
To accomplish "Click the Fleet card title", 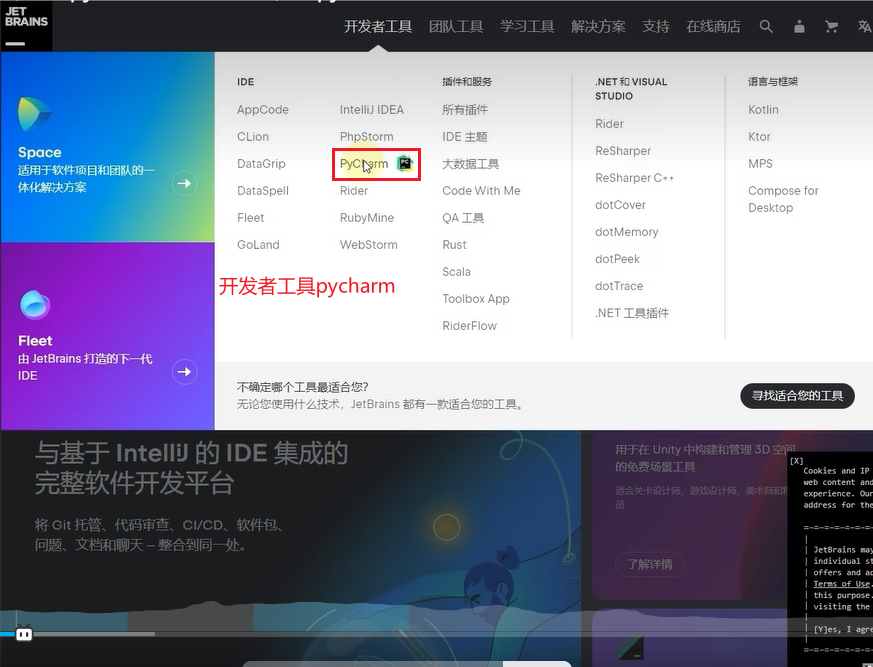I will click(x=35, y=341).
